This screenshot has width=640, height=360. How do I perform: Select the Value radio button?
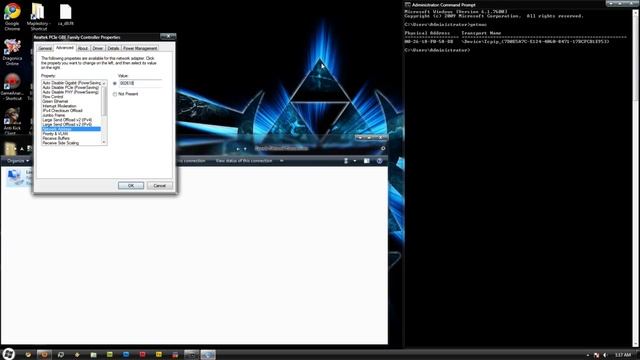(115, 83)
